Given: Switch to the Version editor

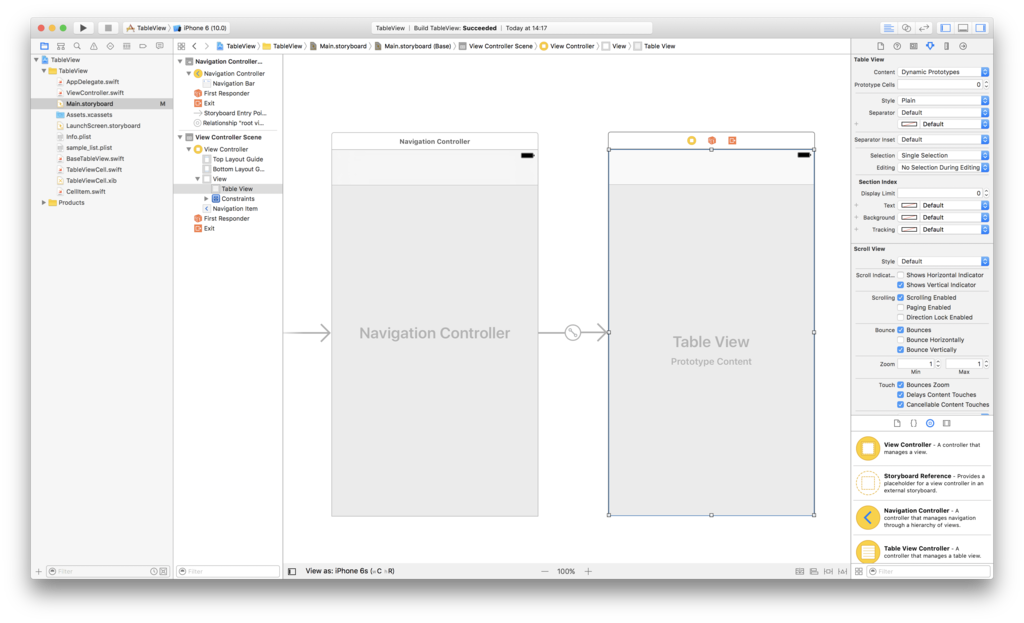Looking at the screenshot, I should (x=924, y=28).
